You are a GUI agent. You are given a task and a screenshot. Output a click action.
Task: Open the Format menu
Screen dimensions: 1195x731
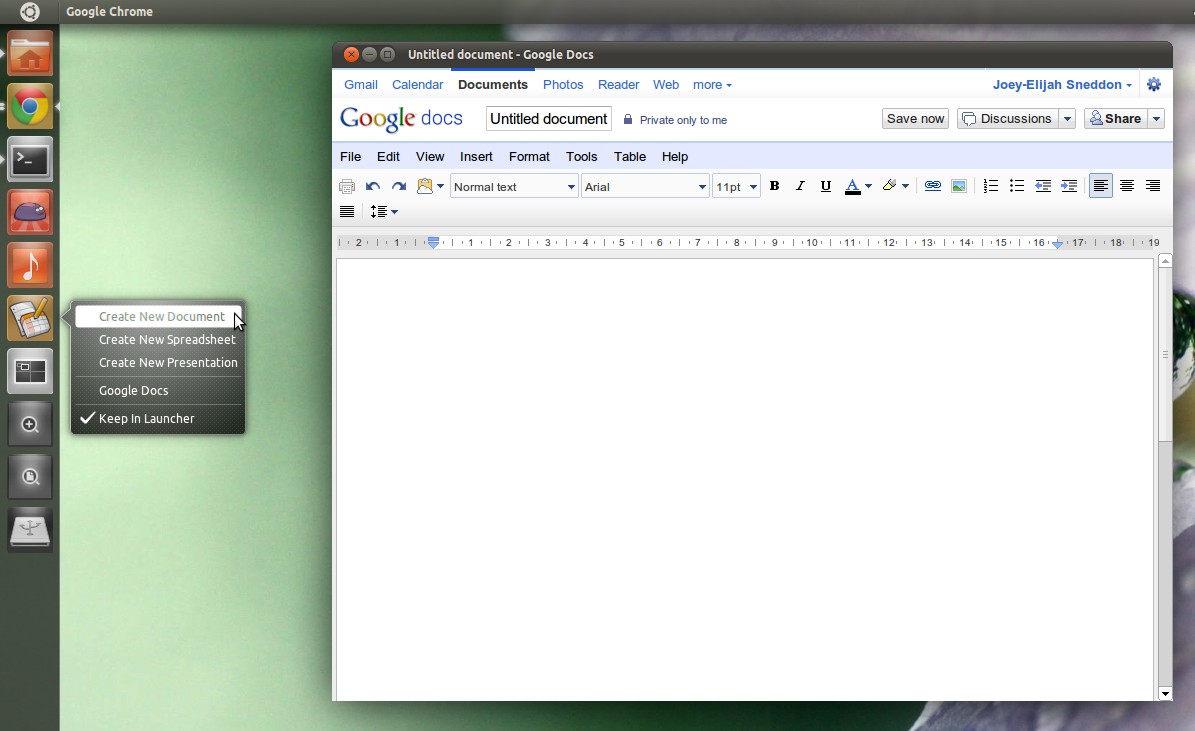pos(529,156)
